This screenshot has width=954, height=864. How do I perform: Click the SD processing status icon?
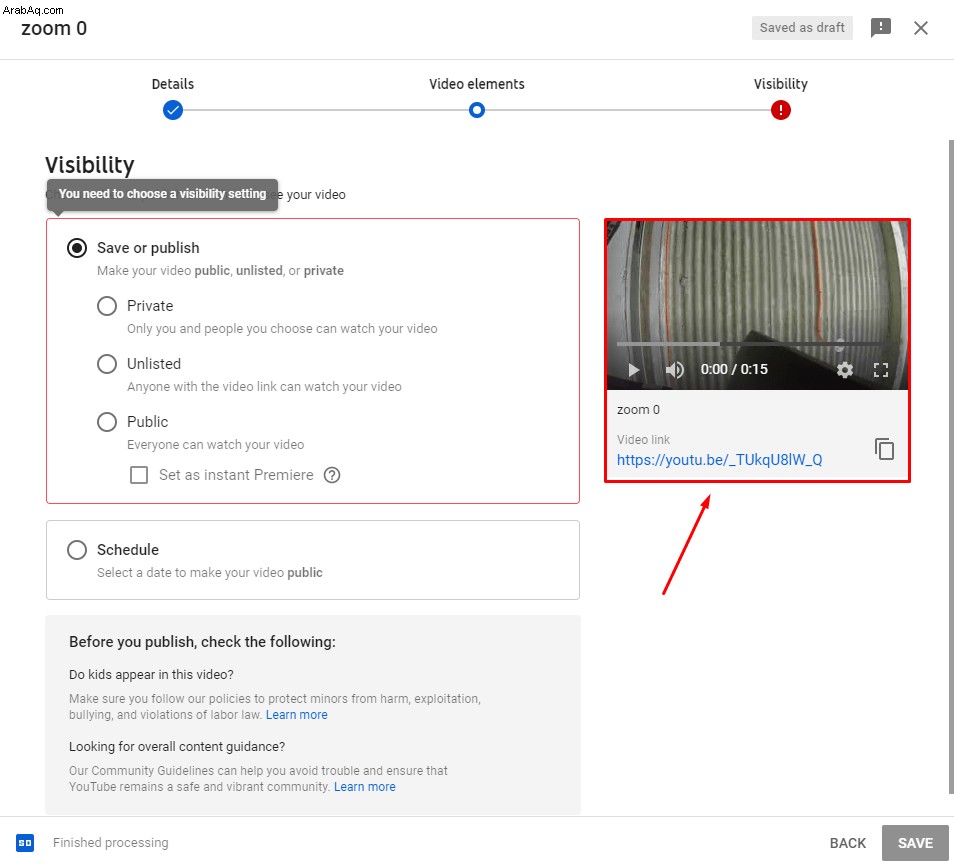pyautogui.click(x=25, y=843)
